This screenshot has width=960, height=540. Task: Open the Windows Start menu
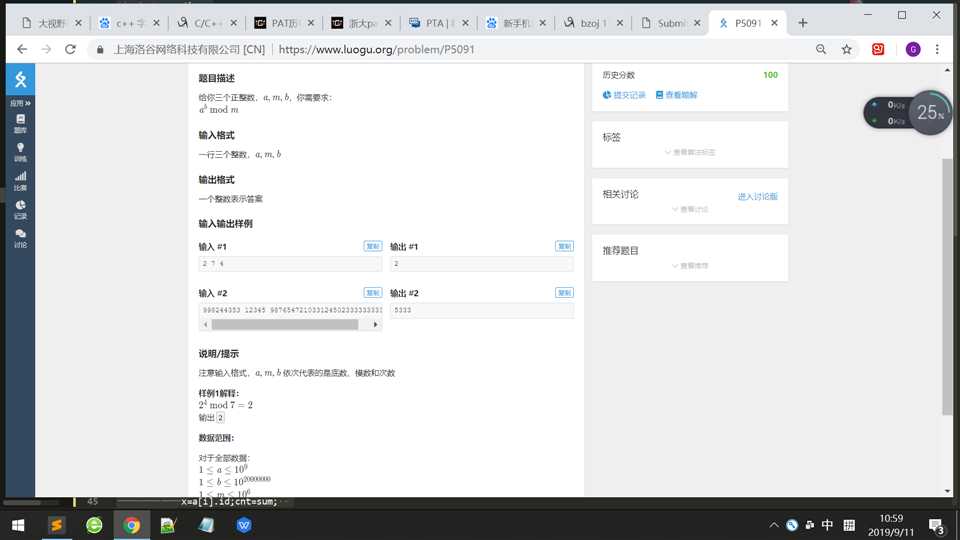(18, 525)
